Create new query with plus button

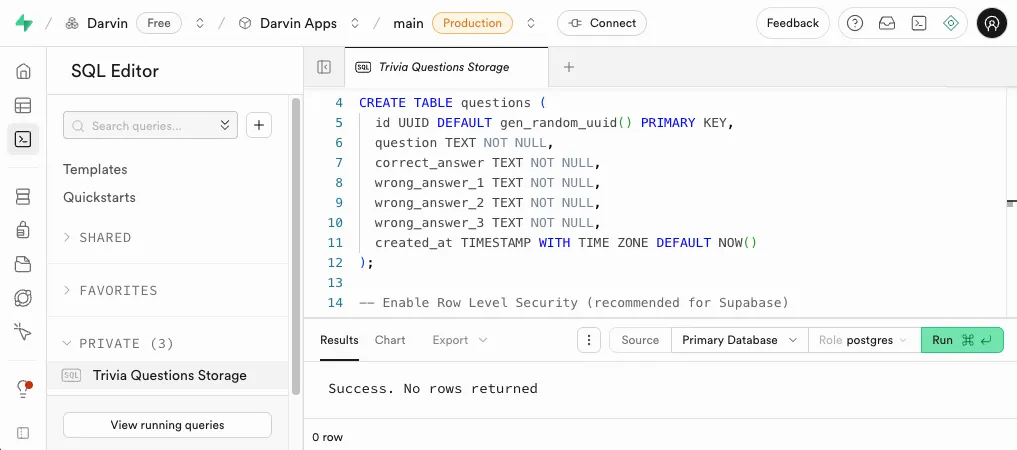259,125
